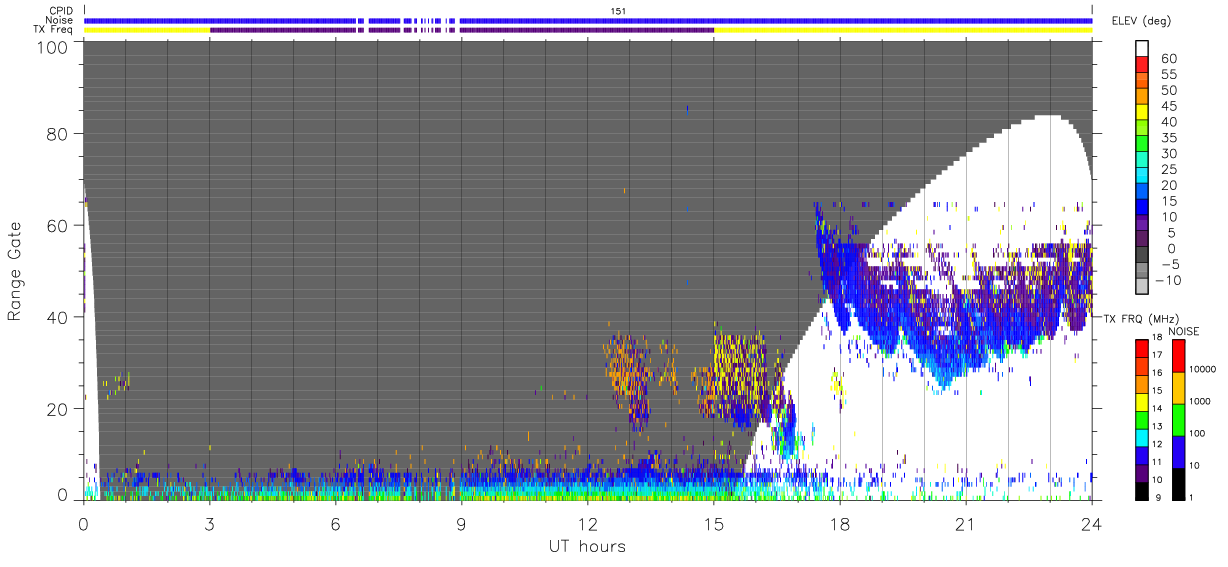Pick the orange segment of the NOISE colorbar
1228x567 pixels.
click(1178, 389)
